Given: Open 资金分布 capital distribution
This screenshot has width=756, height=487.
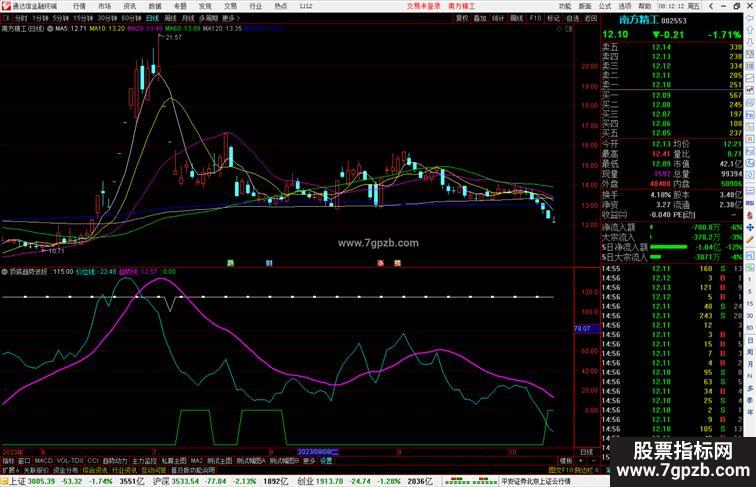Looking at the screenshot, I should tap(65, 470).
